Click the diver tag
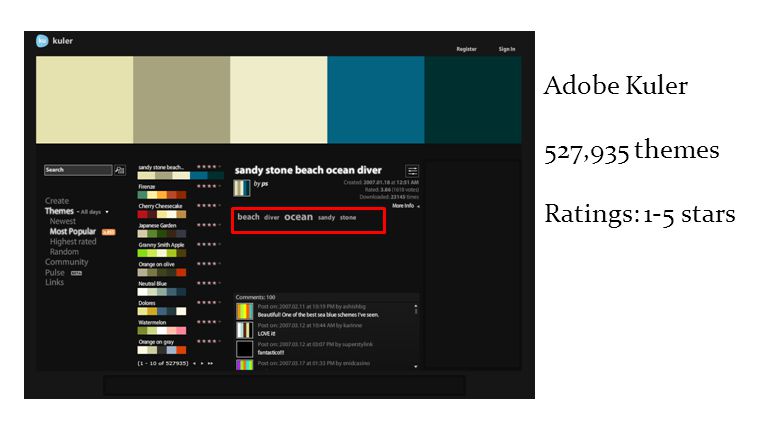This screenshot has width=768, height=432. pos(272,217)
